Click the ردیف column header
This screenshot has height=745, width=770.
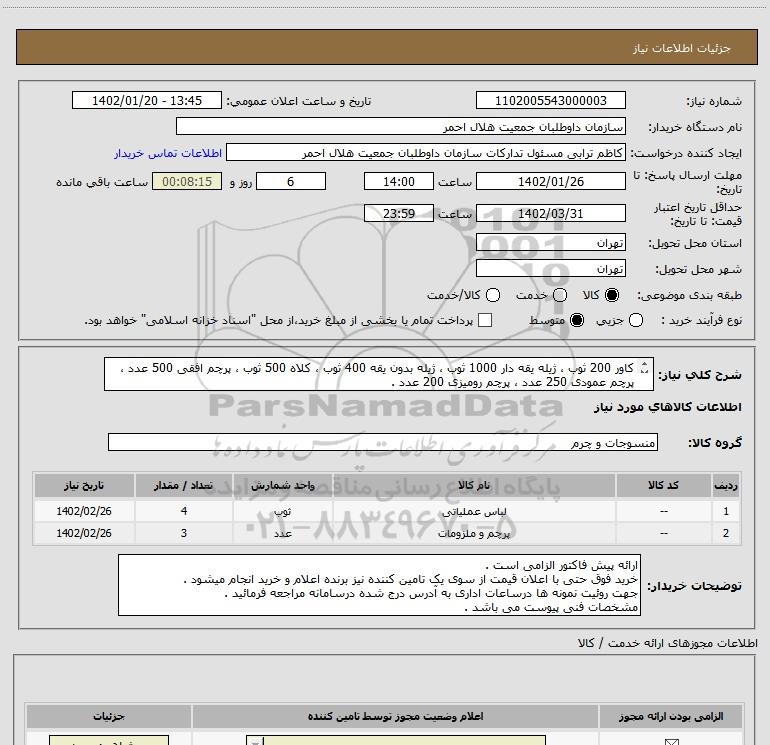pyautogui.click(x=726, y=485)
